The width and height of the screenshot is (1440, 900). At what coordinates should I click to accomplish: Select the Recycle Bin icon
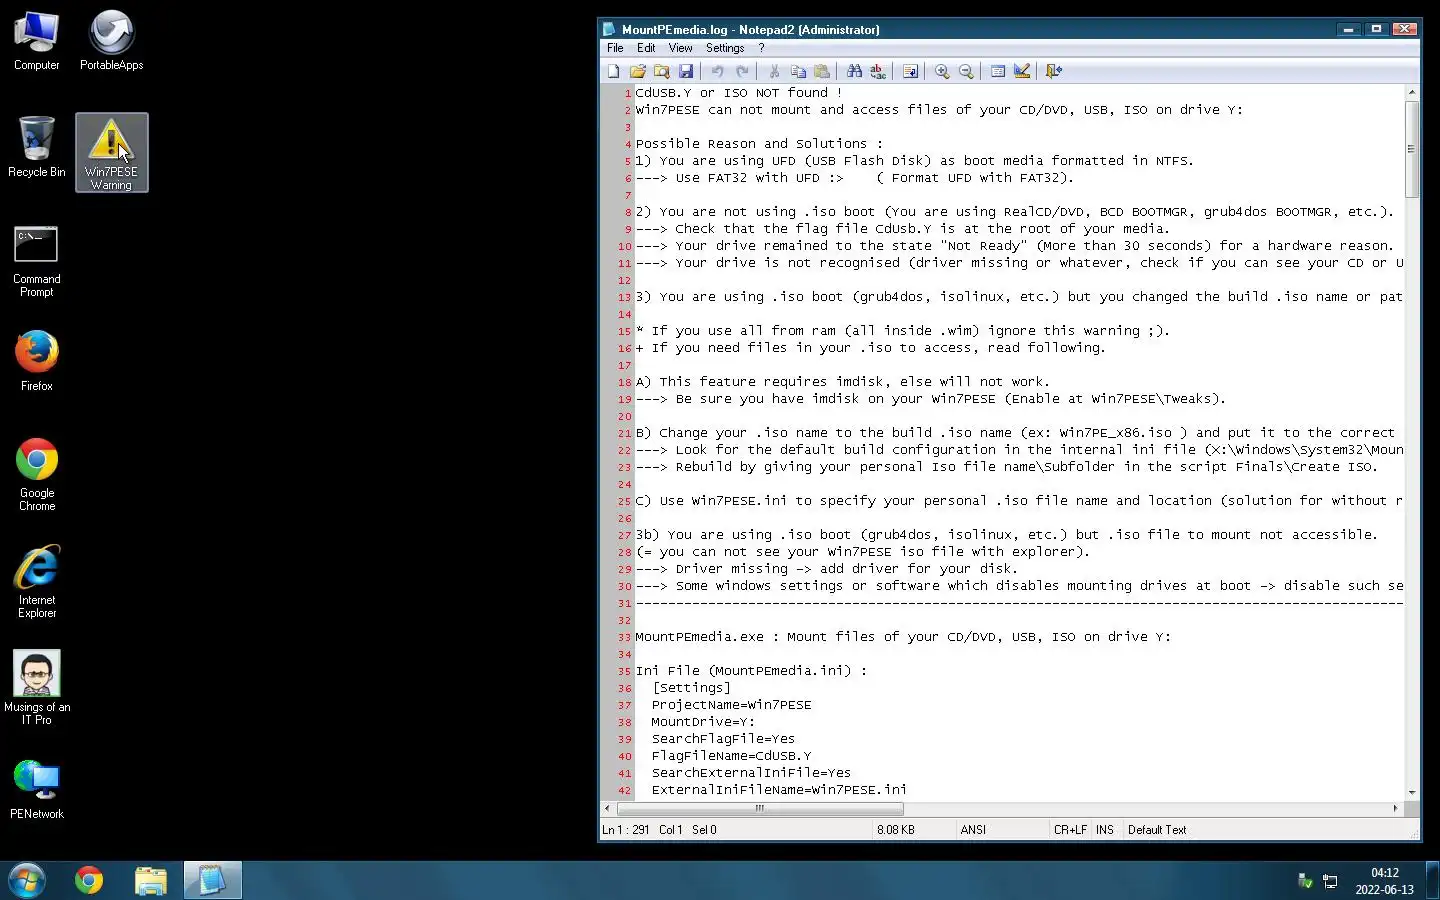pyautogui.click(x=37, y=148)
